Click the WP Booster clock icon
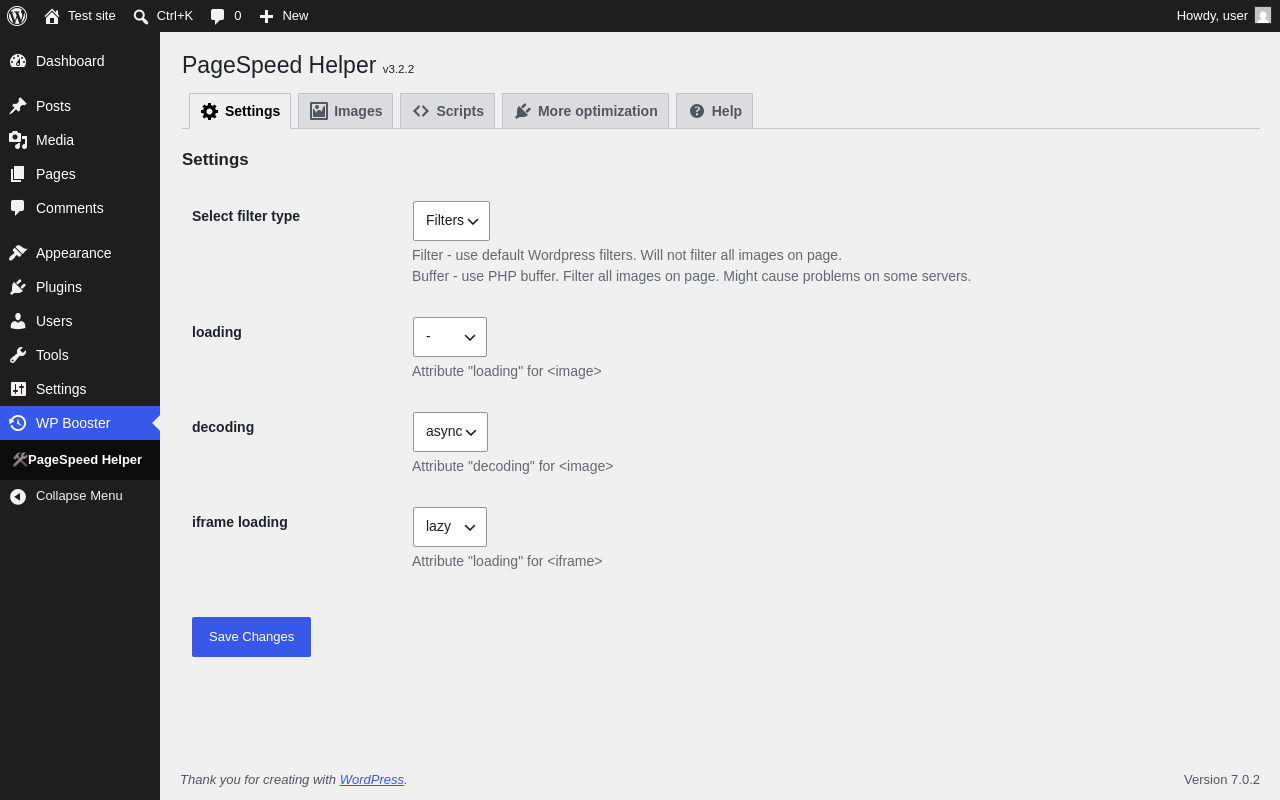 coord(18,423)
